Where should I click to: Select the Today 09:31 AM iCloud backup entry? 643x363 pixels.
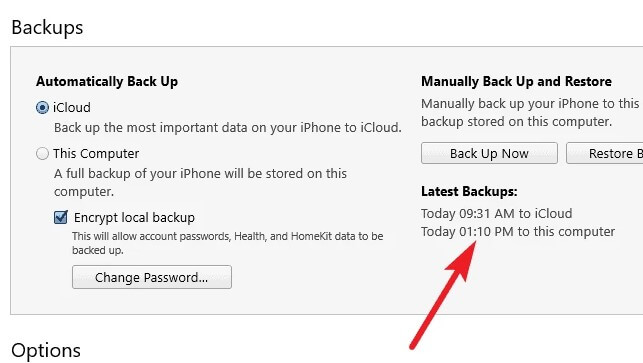coord(497,213)
